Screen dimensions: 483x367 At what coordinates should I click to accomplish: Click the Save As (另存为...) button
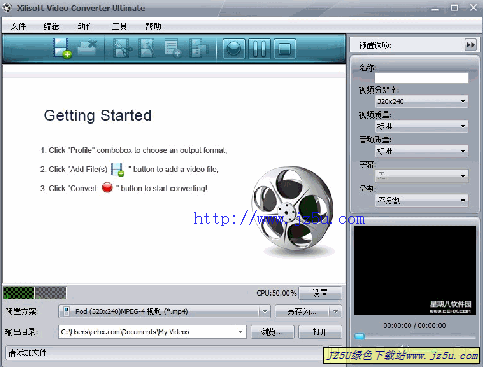302,312
